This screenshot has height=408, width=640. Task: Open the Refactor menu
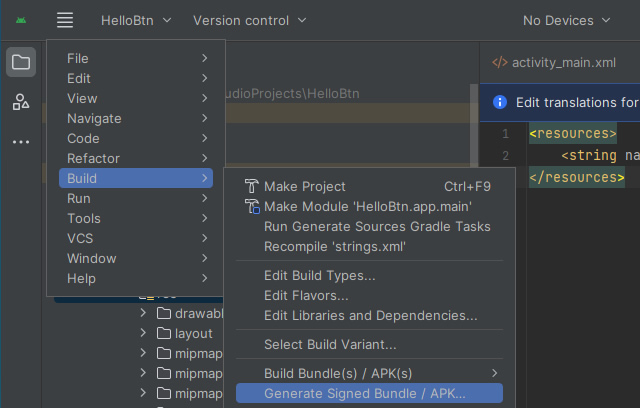click(x=93, y=158)
